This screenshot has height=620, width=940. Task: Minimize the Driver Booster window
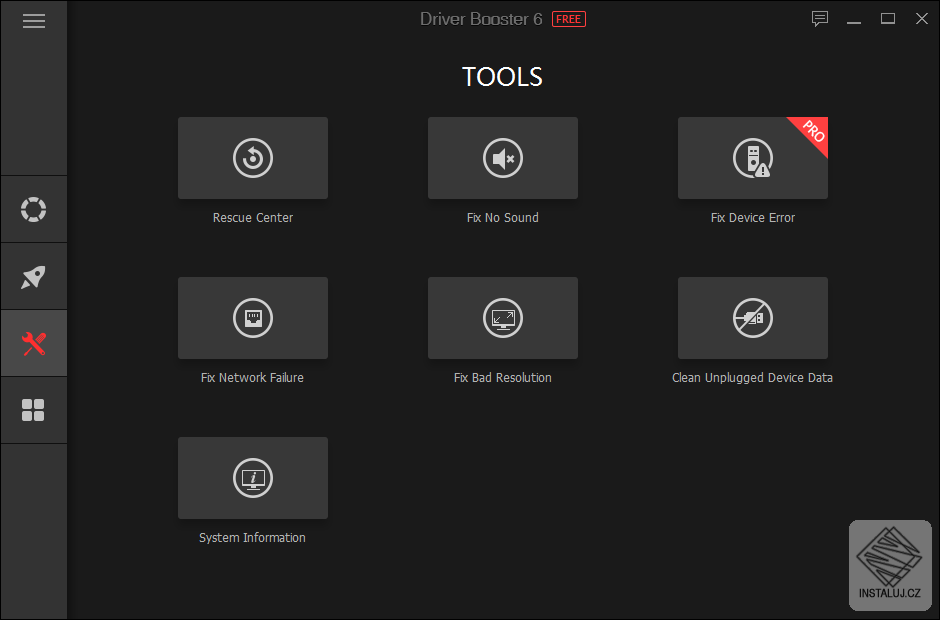click(x=854, y=19)
